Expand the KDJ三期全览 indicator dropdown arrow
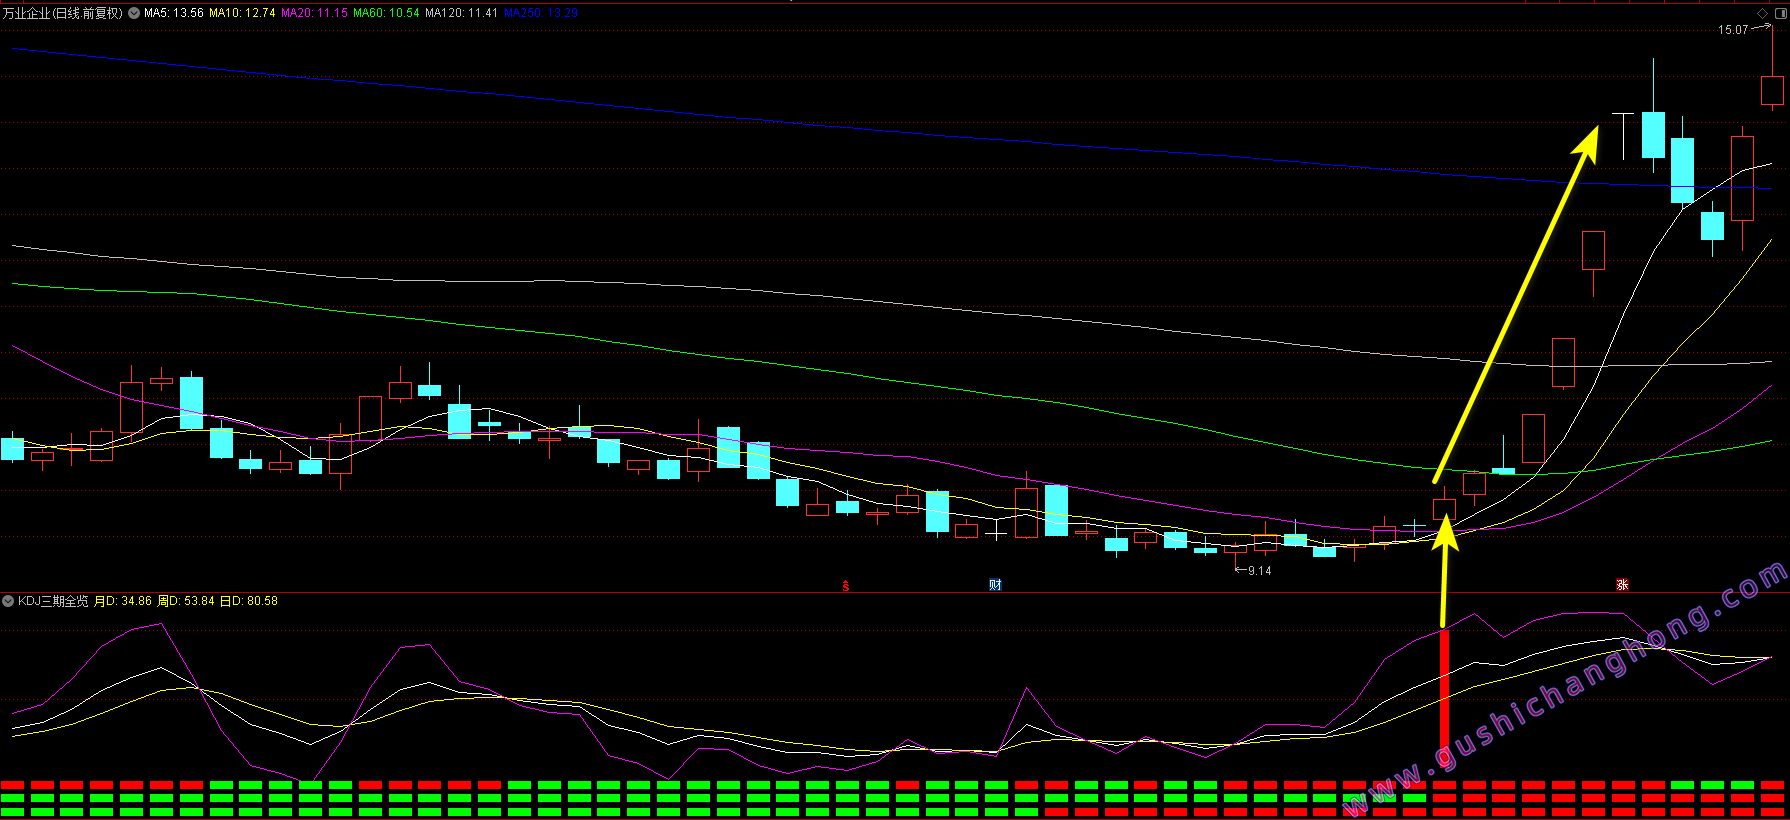 click(8, 601)
